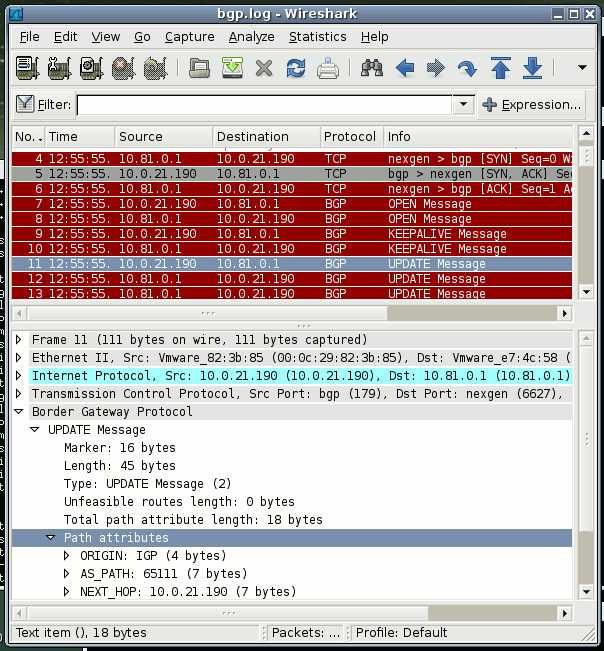The height and width of the screenshot is (651, 604).
Task: Go to specified packet icon
Action: (x=467, y=69)
